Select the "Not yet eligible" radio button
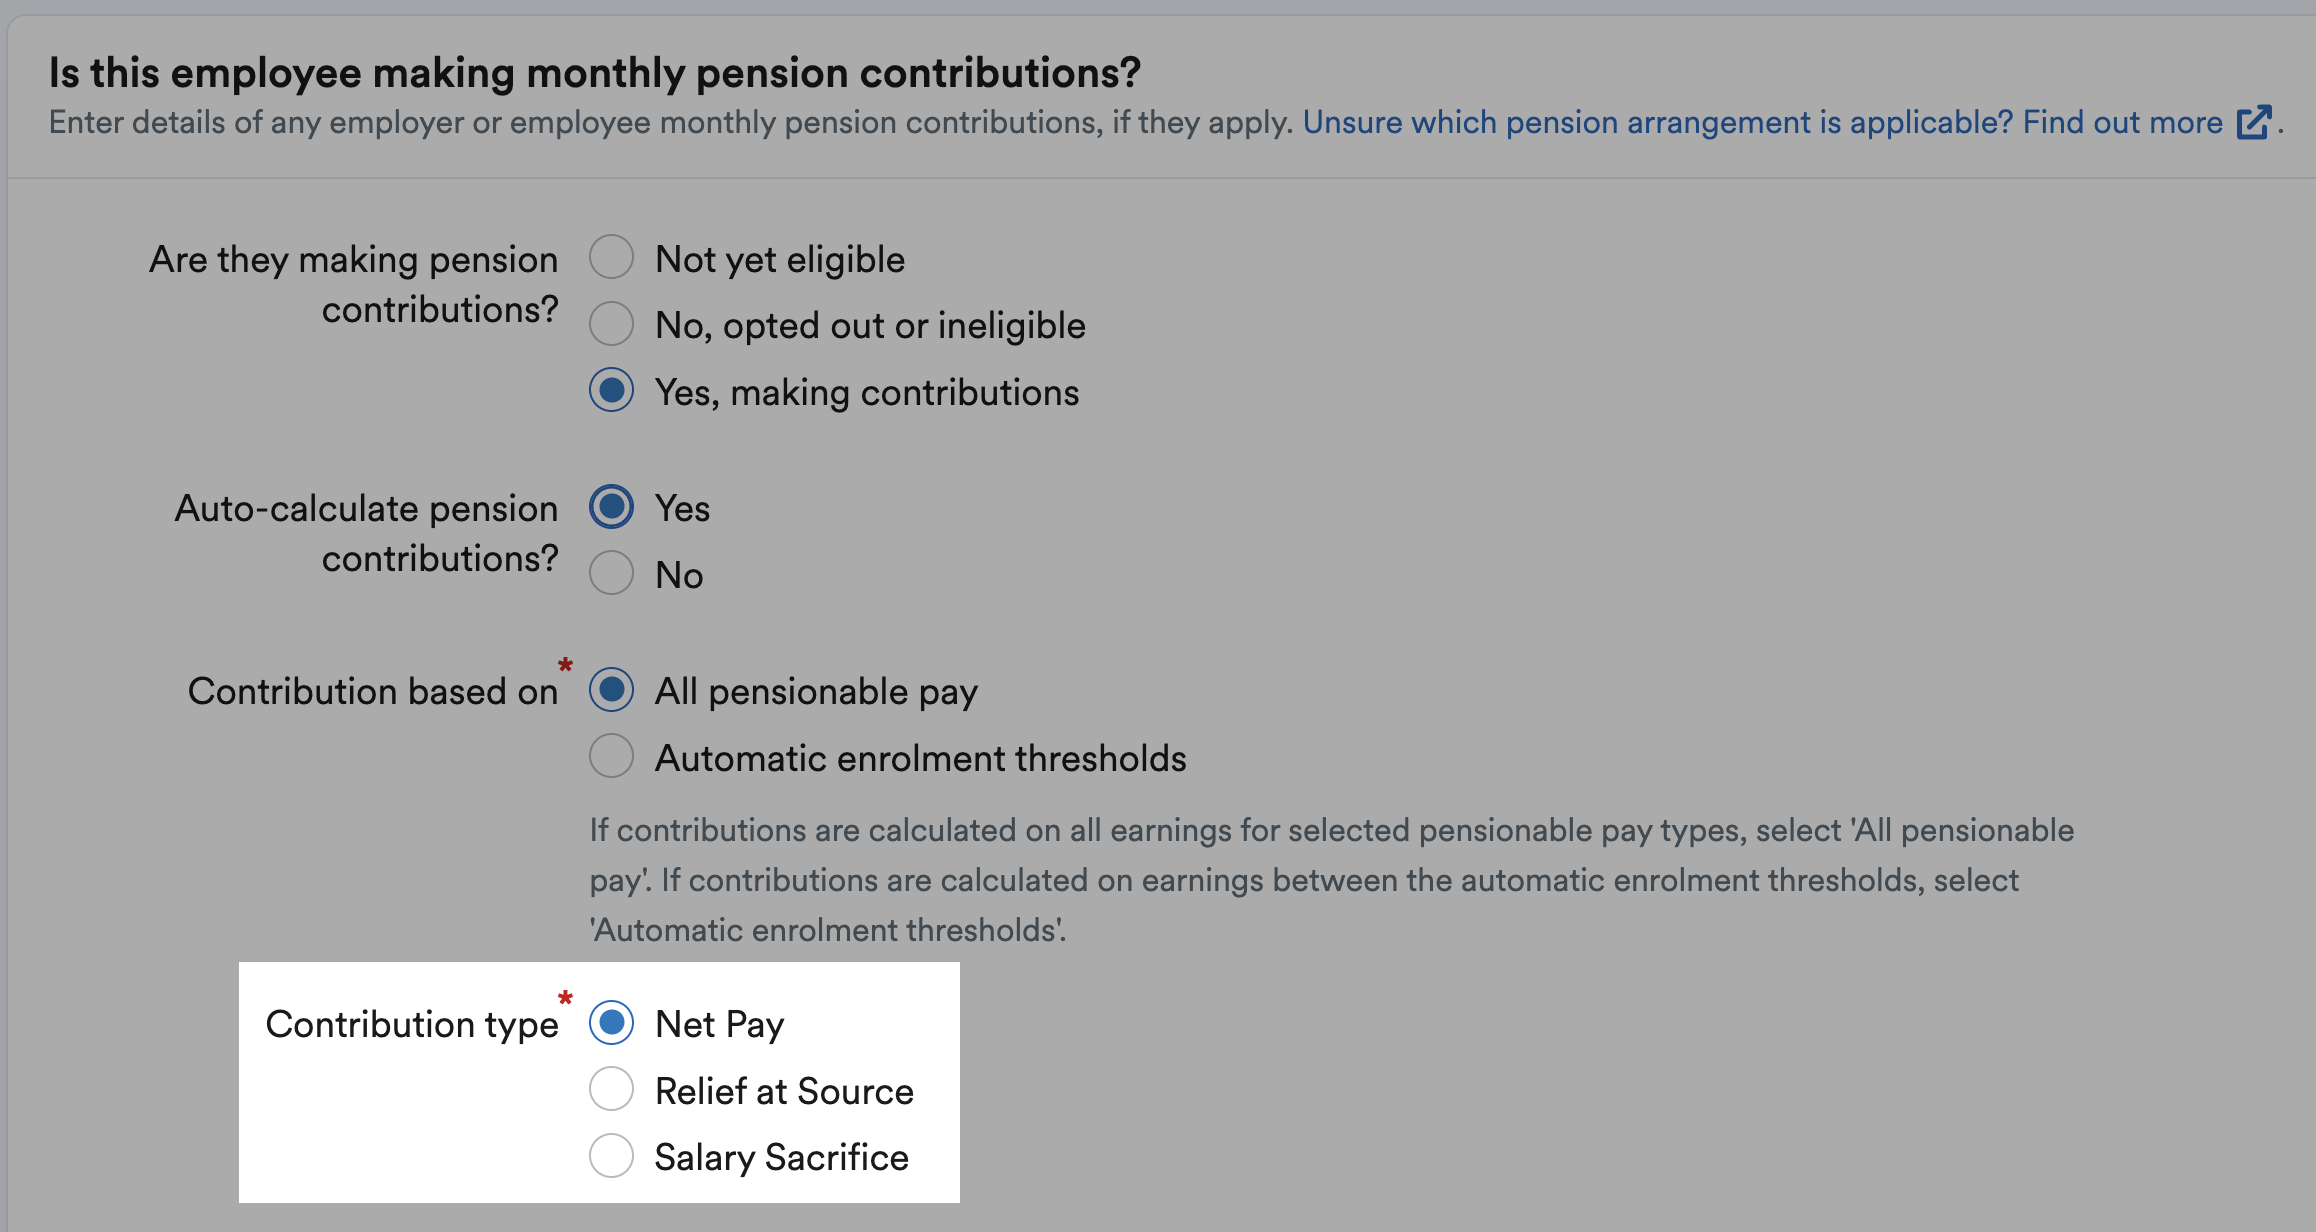 click(611, 257)
